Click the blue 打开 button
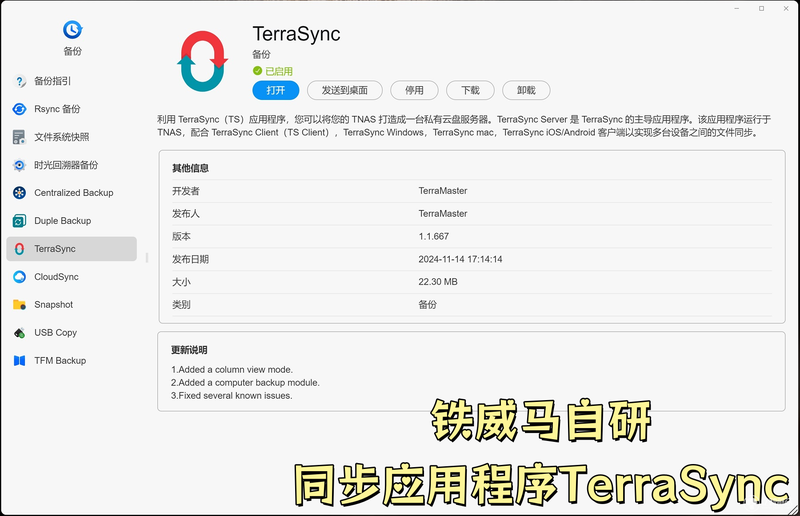This screenshot has width=800, height=516. pos(276,90)
